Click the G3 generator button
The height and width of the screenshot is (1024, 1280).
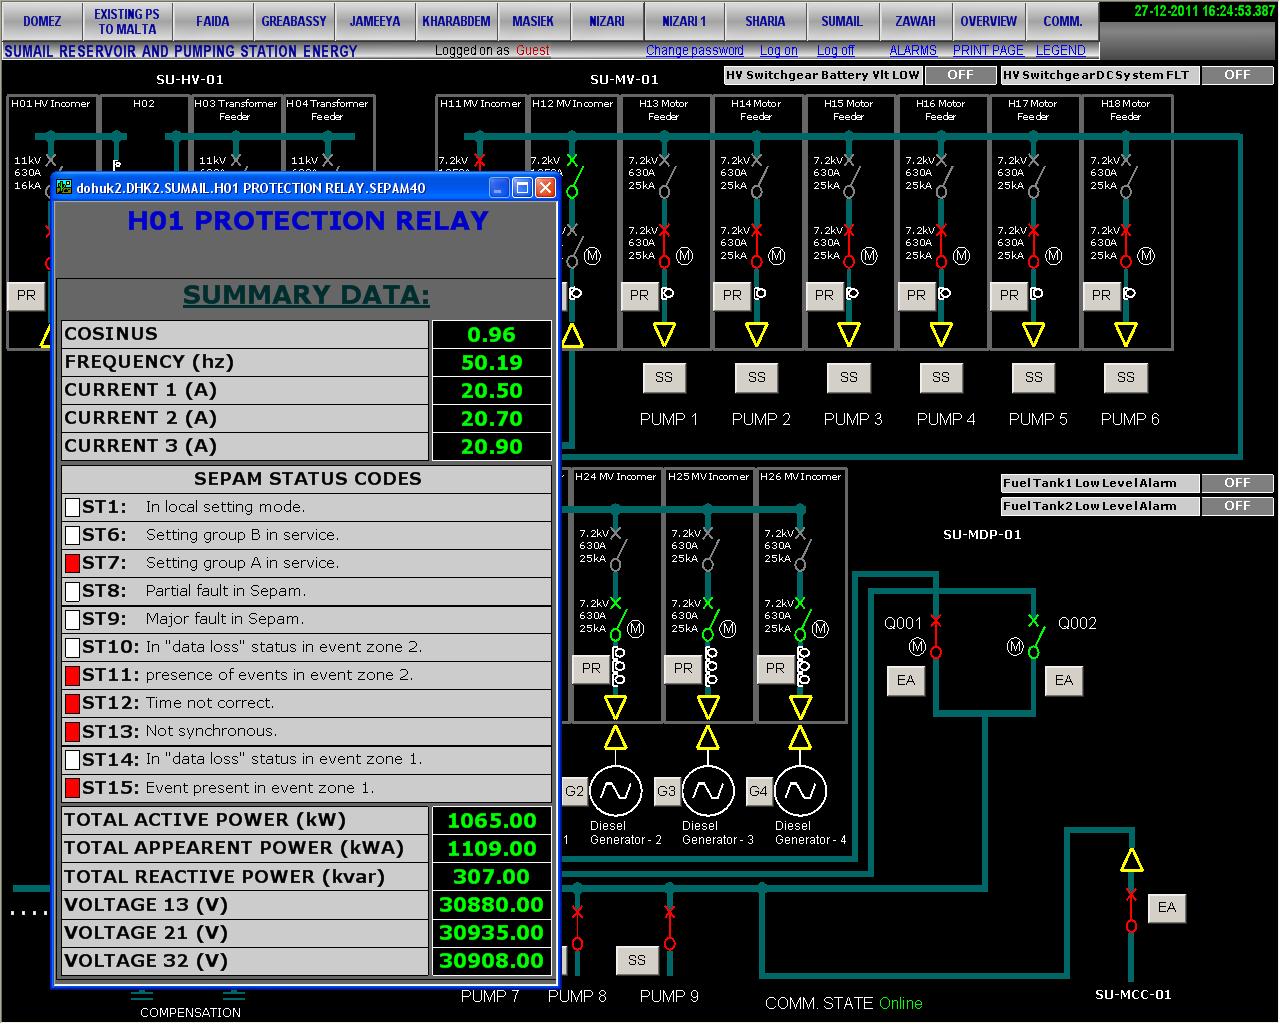(x=666, y=791)
